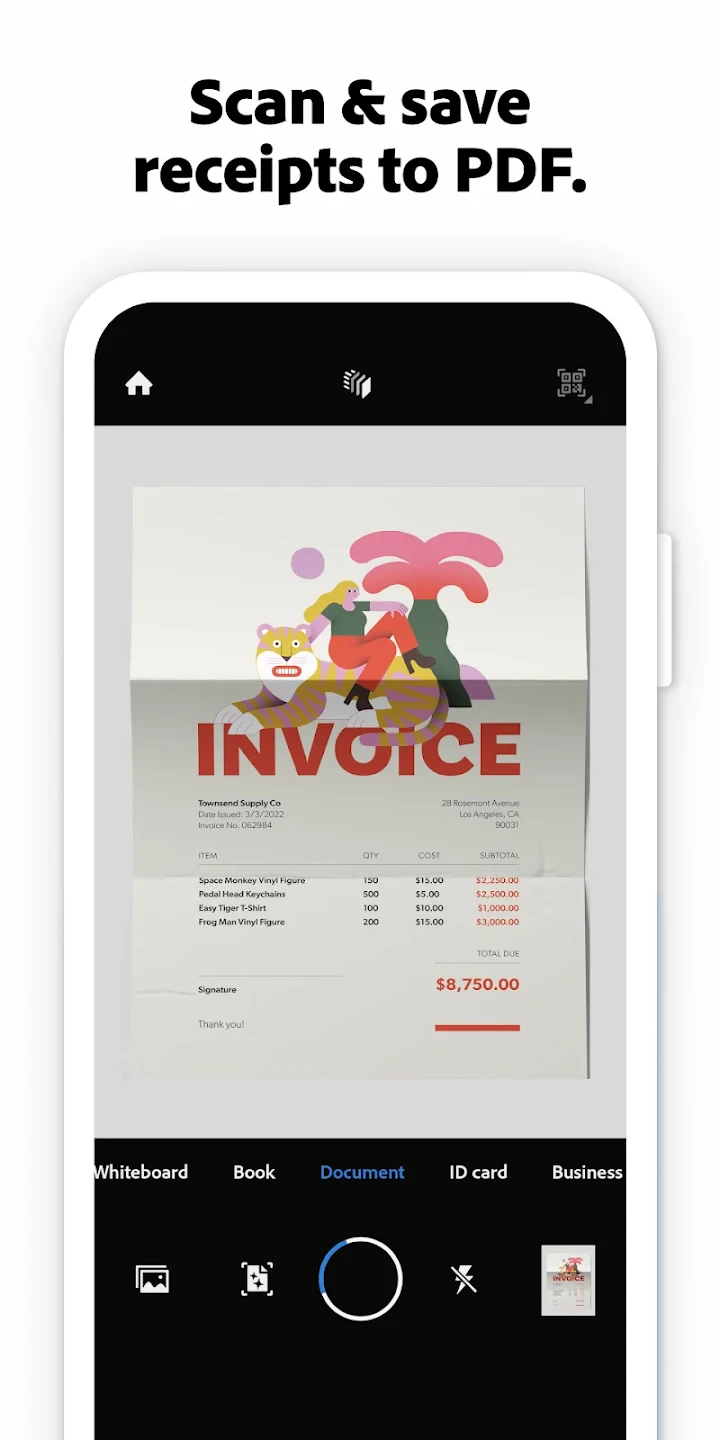Switch to Whiteboard scan mode
720x1440 pixels.
click(141, 1172)
